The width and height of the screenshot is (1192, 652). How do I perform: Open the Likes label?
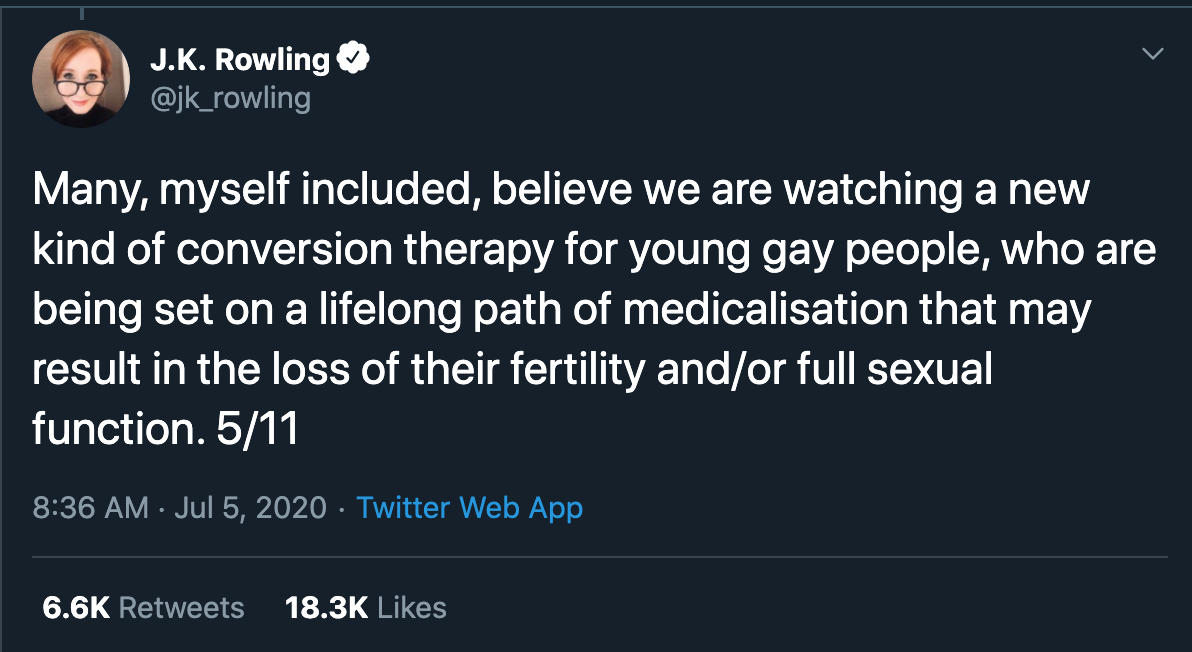pos(412,607)
